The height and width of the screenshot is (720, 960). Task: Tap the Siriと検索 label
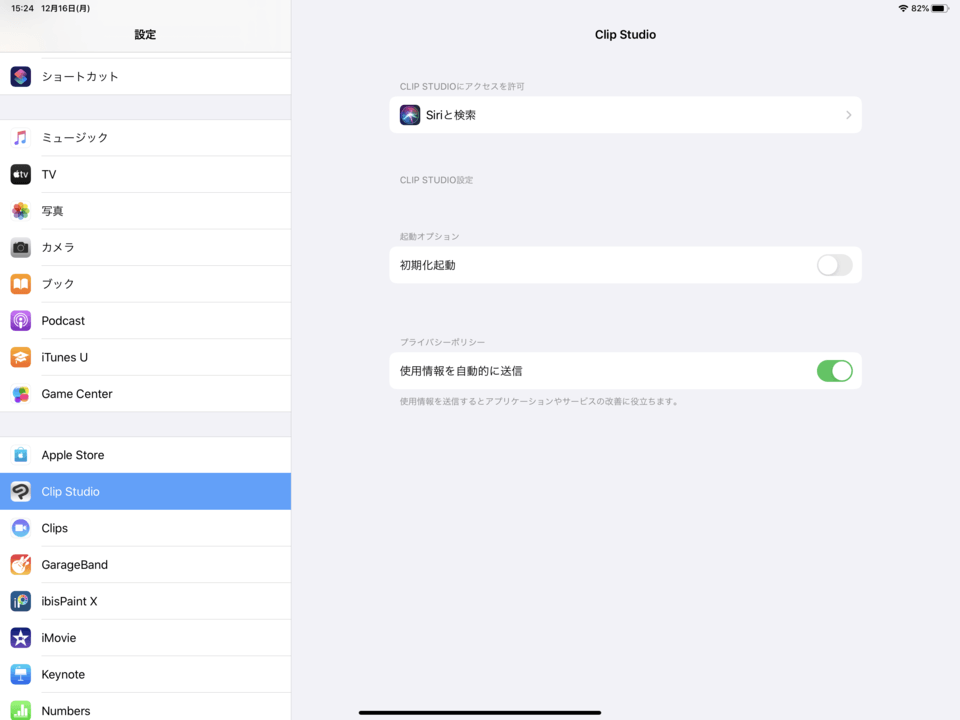coord(451,115)
